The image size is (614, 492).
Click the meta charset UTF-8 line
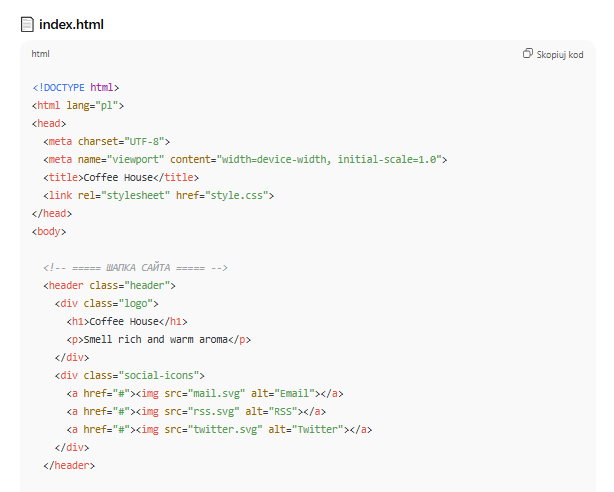[x=107, y=141]
